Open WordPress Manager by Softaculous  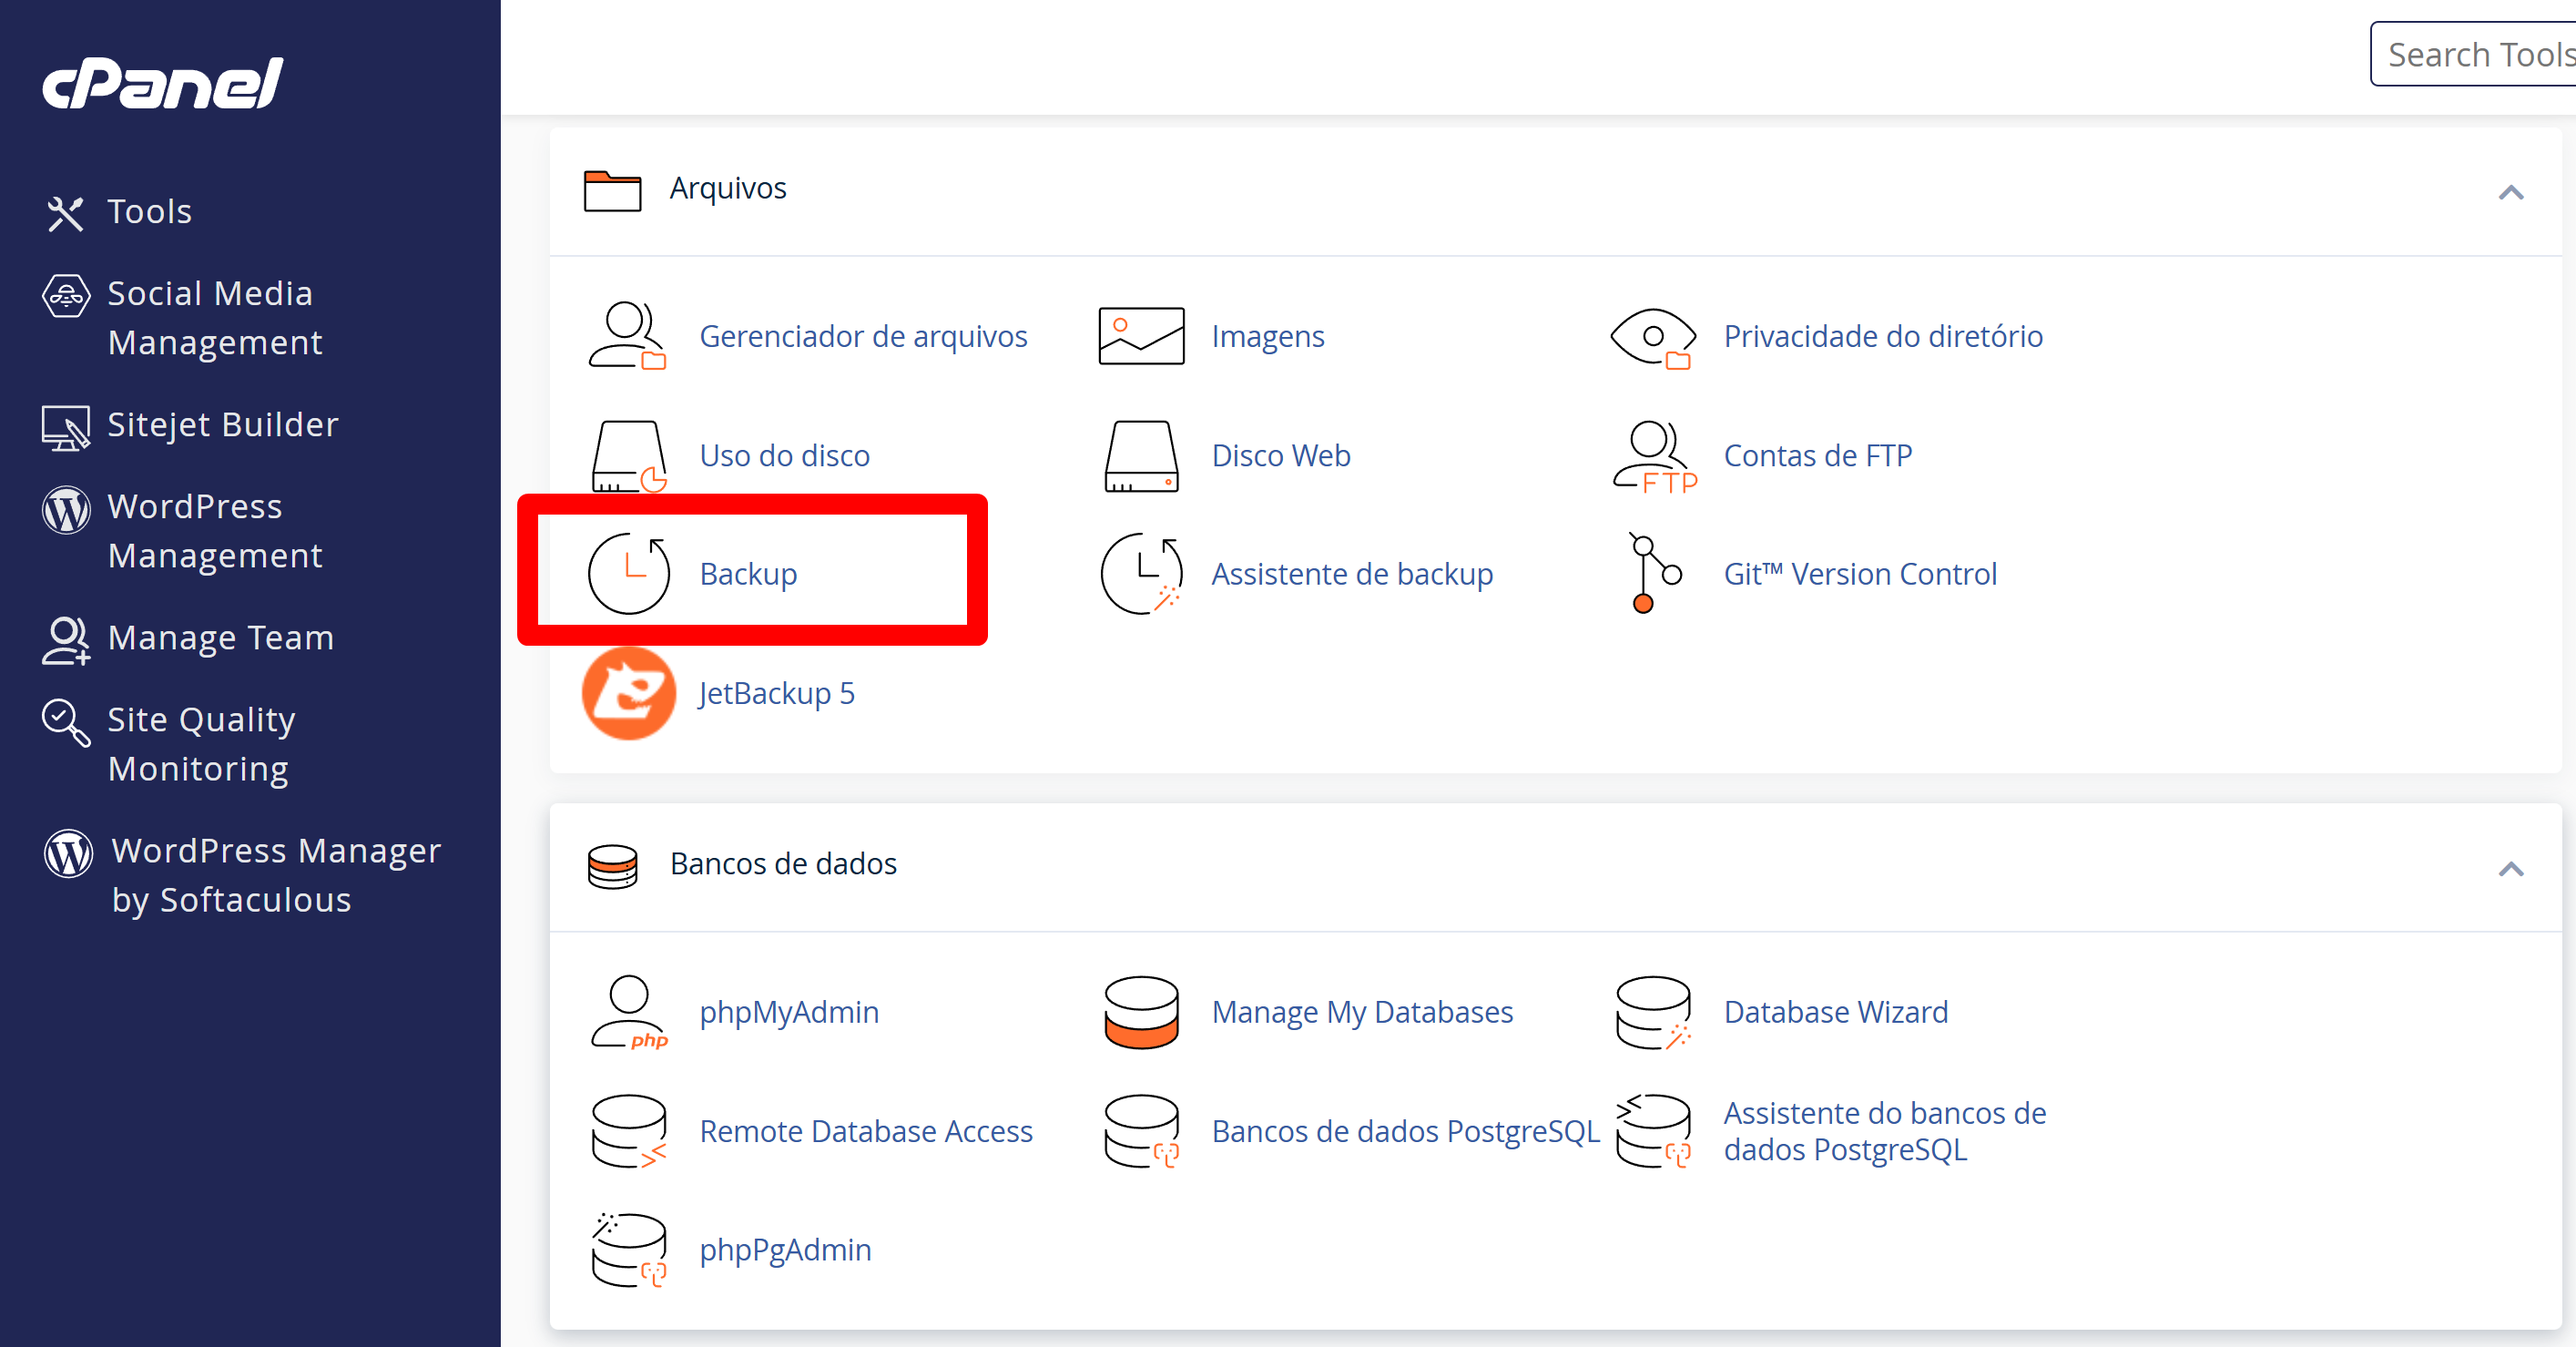tap(275, 874)
